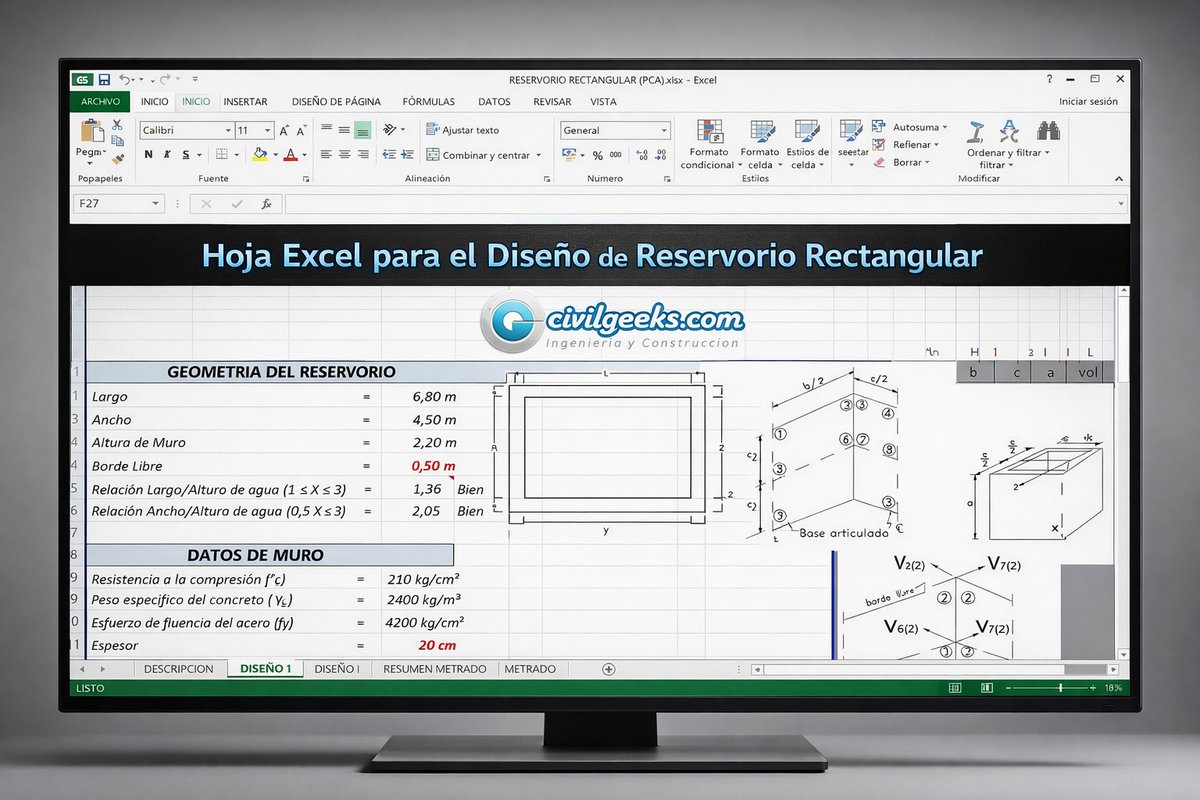This screenshot has width=1200, height=800.
Task: Click the red font color A
Action: tap(290, 155)
